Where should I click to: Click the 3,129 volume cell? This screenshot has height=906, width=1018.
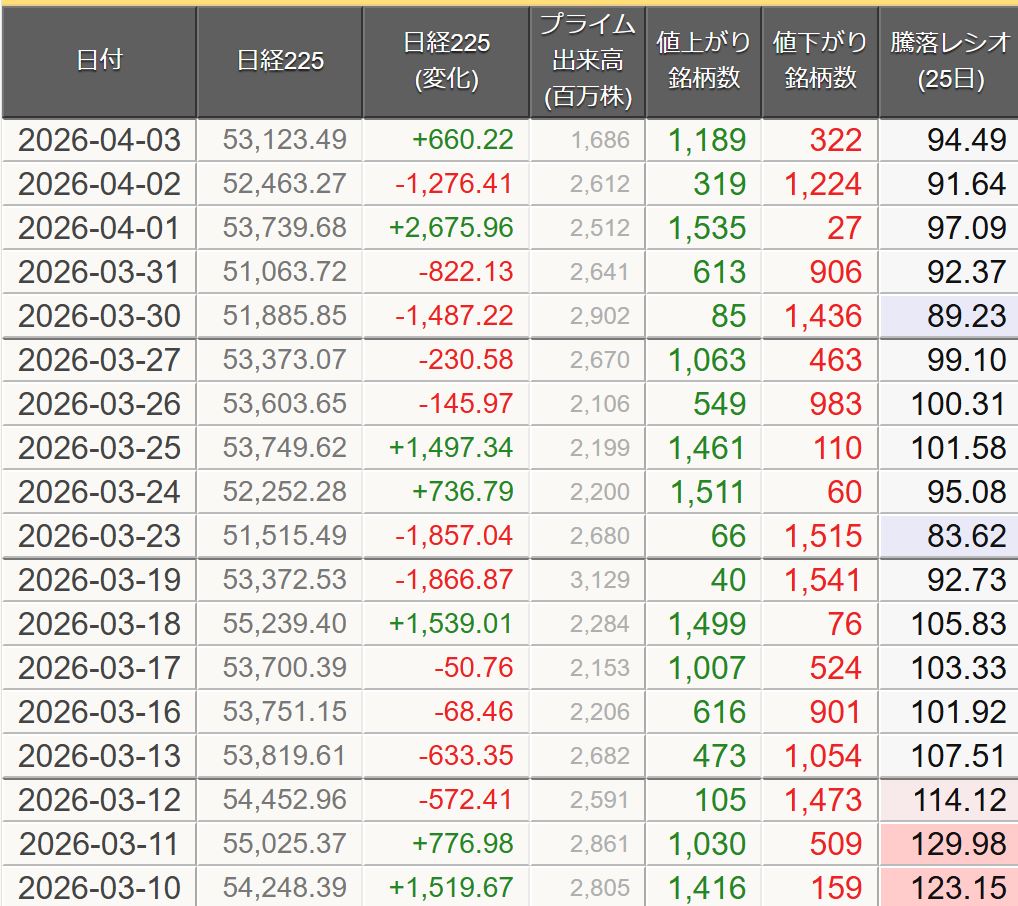tap(600, 580)
